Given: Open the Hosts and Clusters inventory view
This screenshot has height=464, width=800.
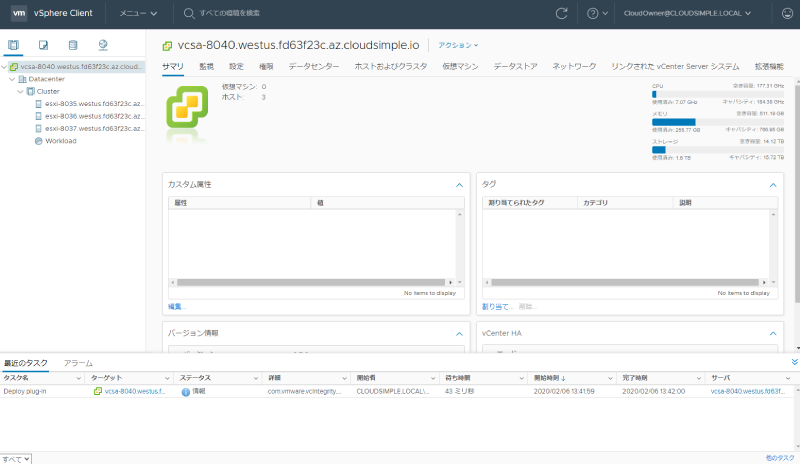Looking at the screenshot, I should tap(13, 45).
